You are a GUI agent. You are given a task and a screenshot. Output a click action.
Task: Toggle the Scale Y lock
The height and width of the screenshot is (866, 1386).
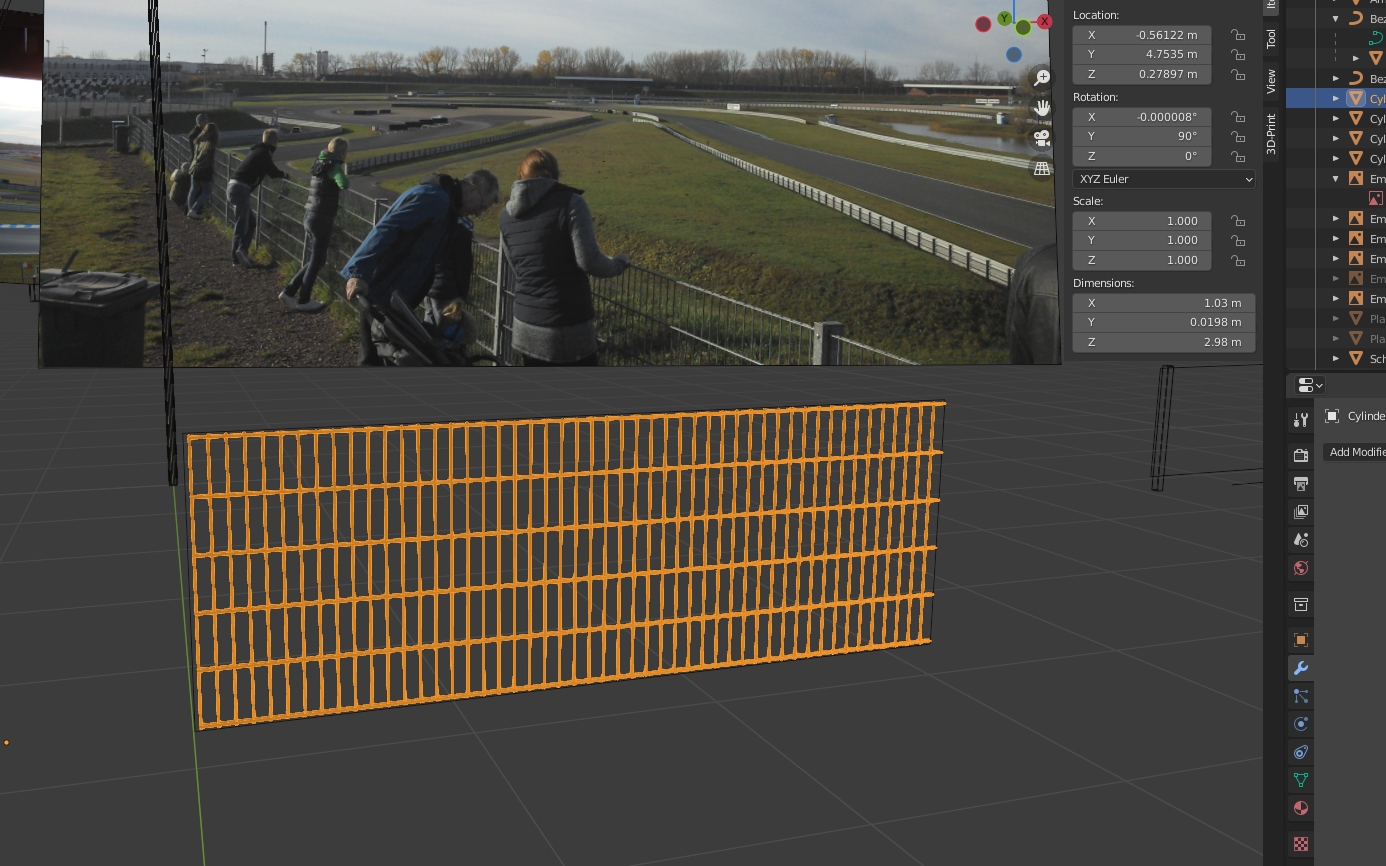(1238, 241)
